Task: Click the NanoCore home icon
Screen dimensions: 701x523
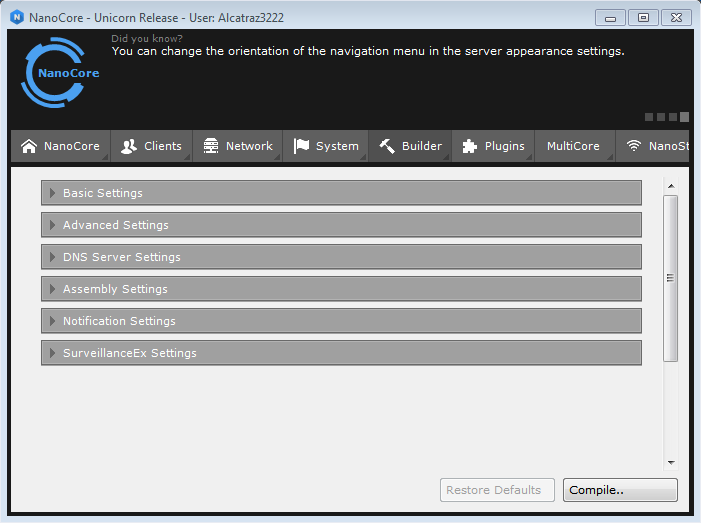Action: pos(29,146)
